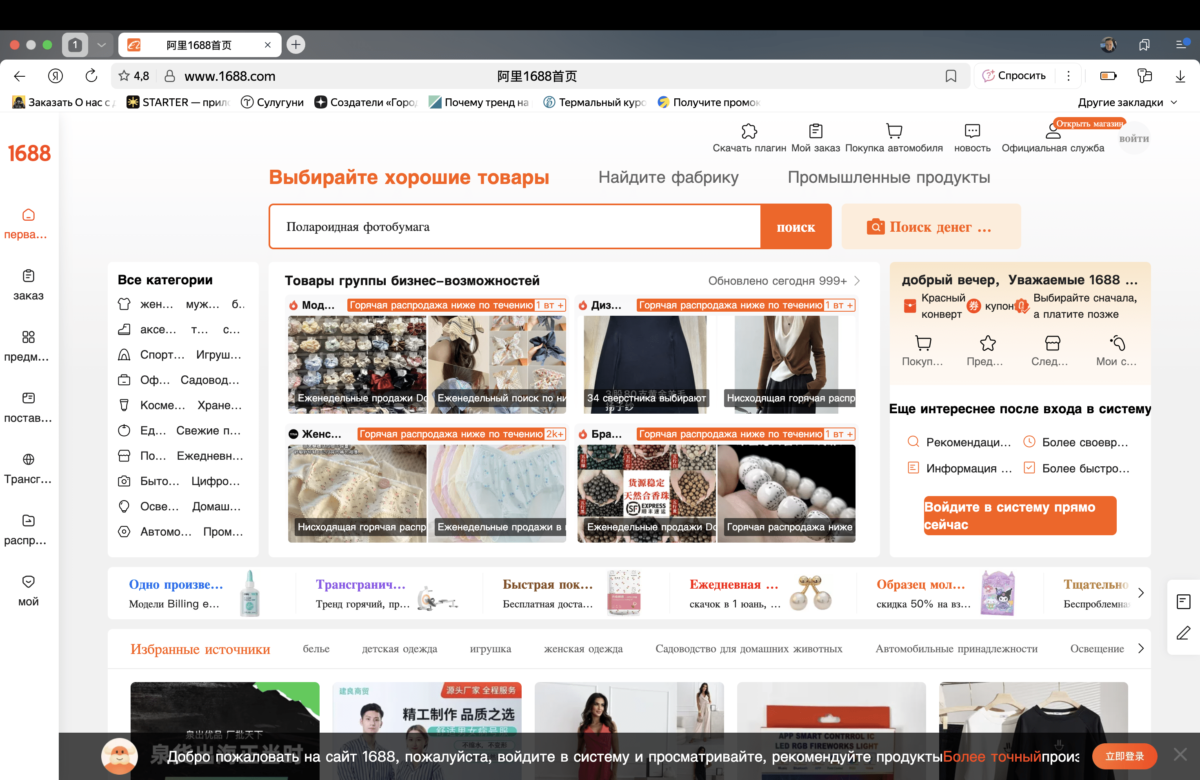Open the 'мой' shield icon in sidebar
The image size is (1200, 780).
(28, 581)
